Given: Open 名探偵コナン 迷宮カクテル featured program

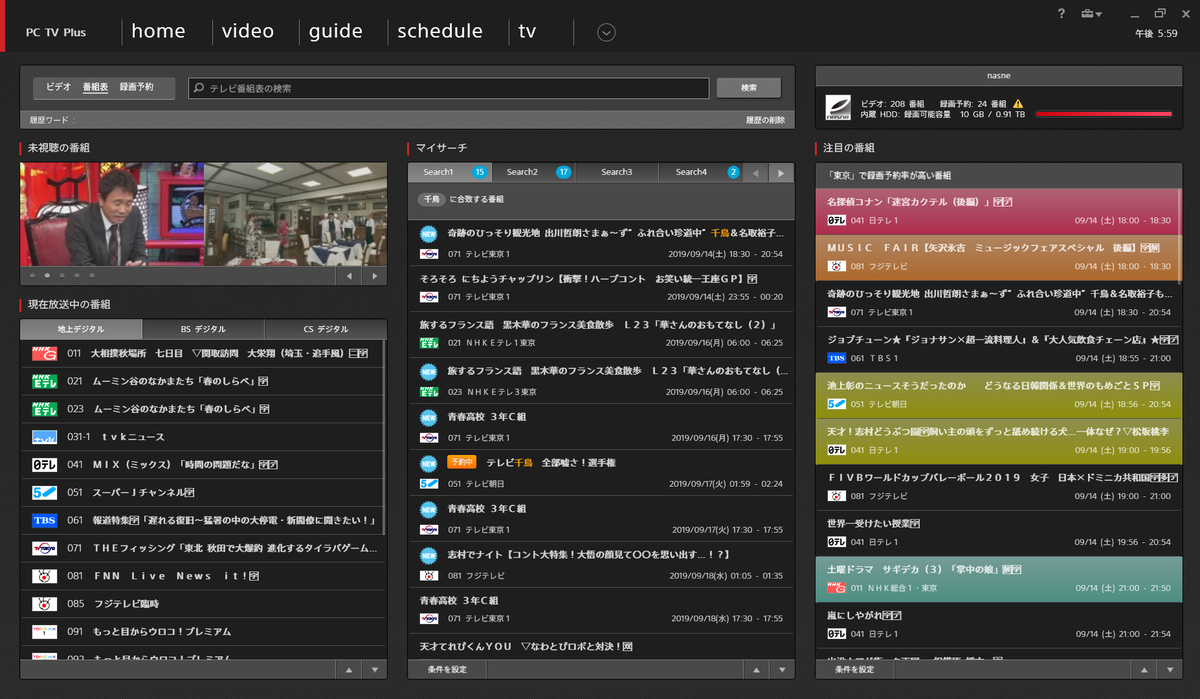Looking at the screenshot, I should pos(999,210).
